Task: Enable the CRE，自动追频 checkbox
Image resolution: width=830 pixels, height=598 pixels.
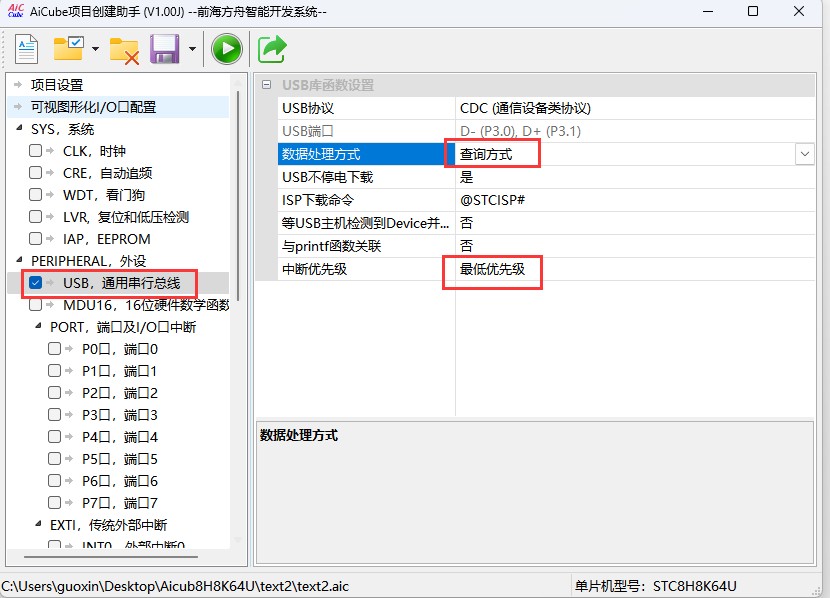Action: pos(35,173)
